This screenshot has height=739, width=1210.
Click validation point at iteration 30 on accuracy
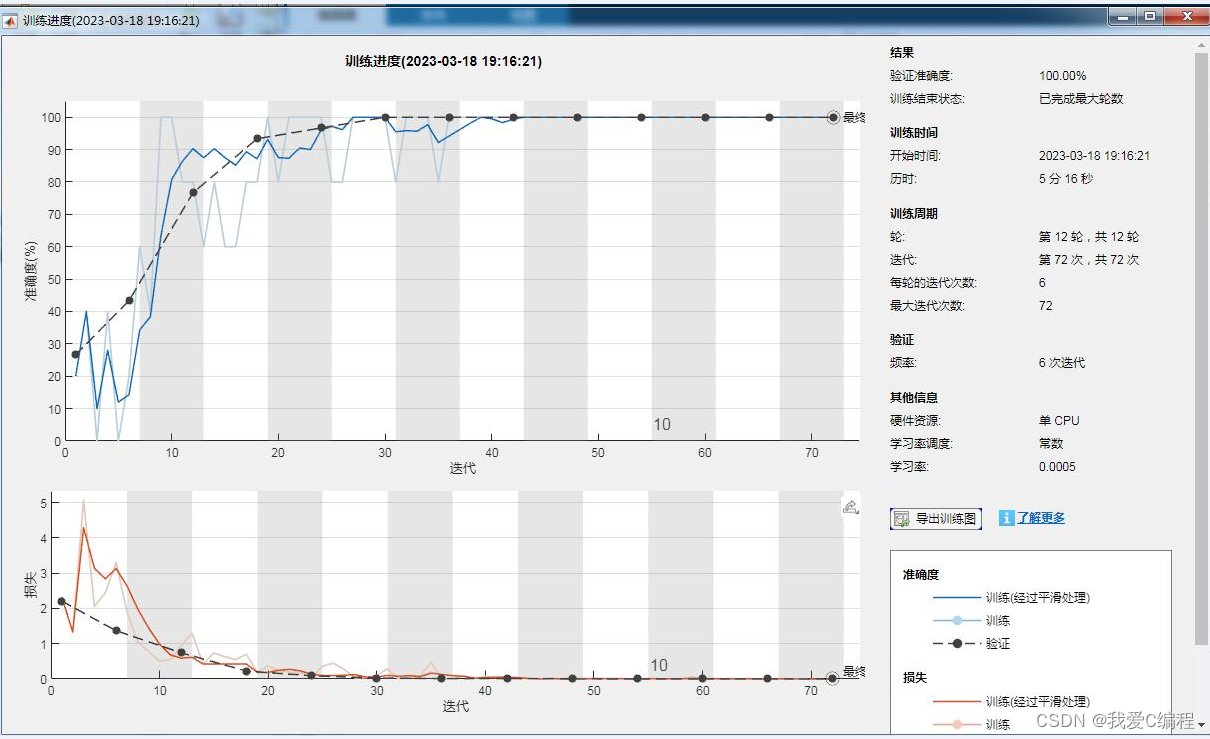pyautogui.click(x=385, y=117)
